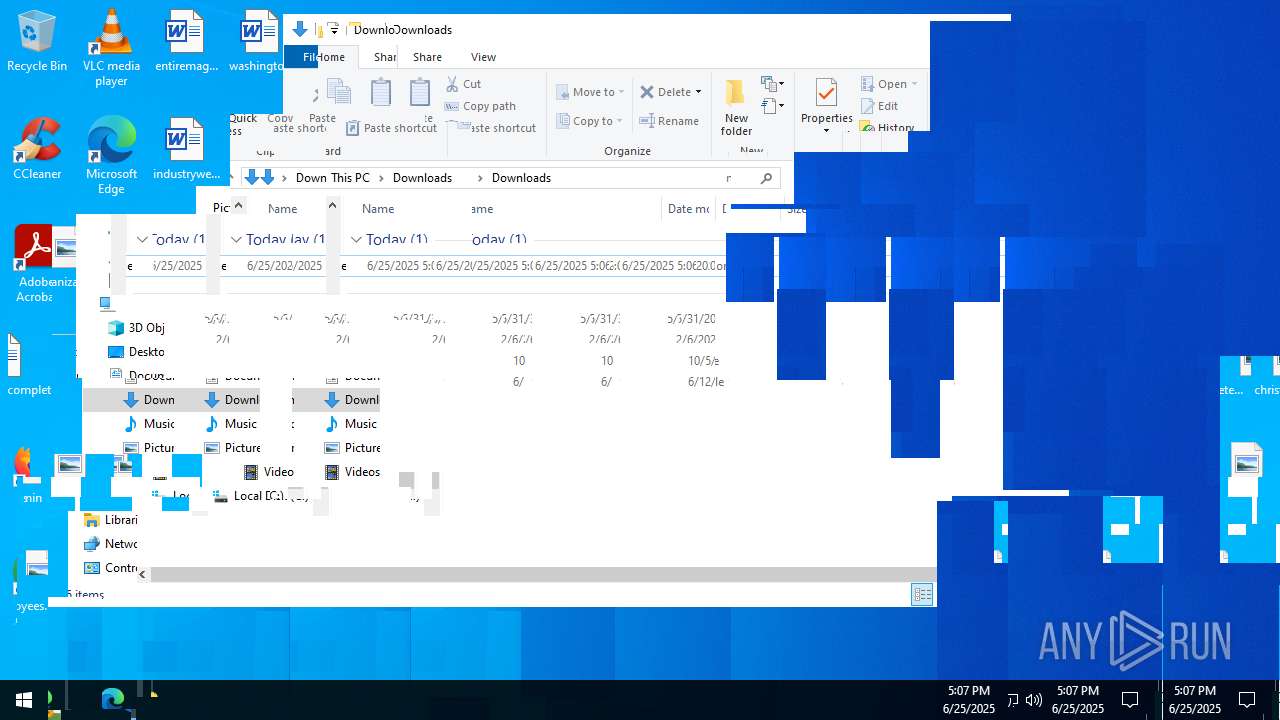Screen dimensions: 1280x720
Task: Click the Cut scissors icon in ribbon
Action: [452, 84]
